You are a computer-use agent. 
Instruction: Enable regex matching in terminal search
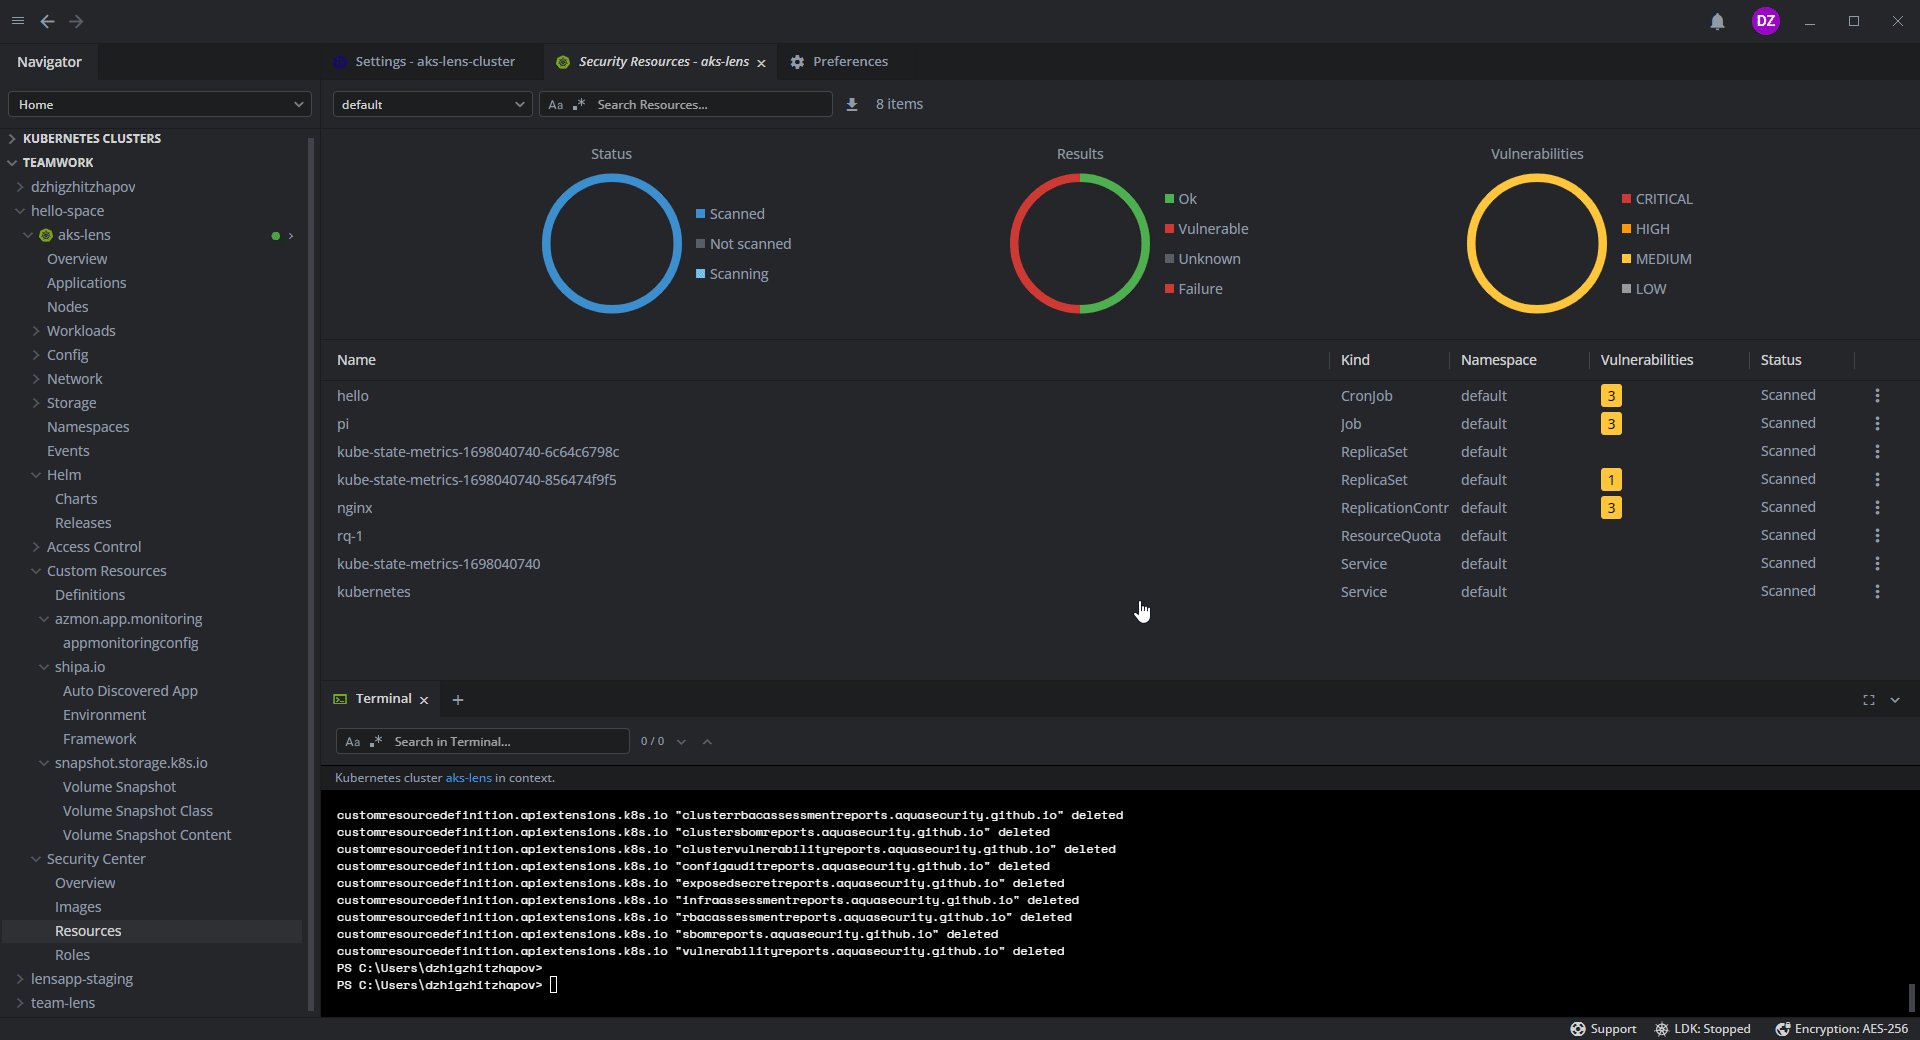375,741
